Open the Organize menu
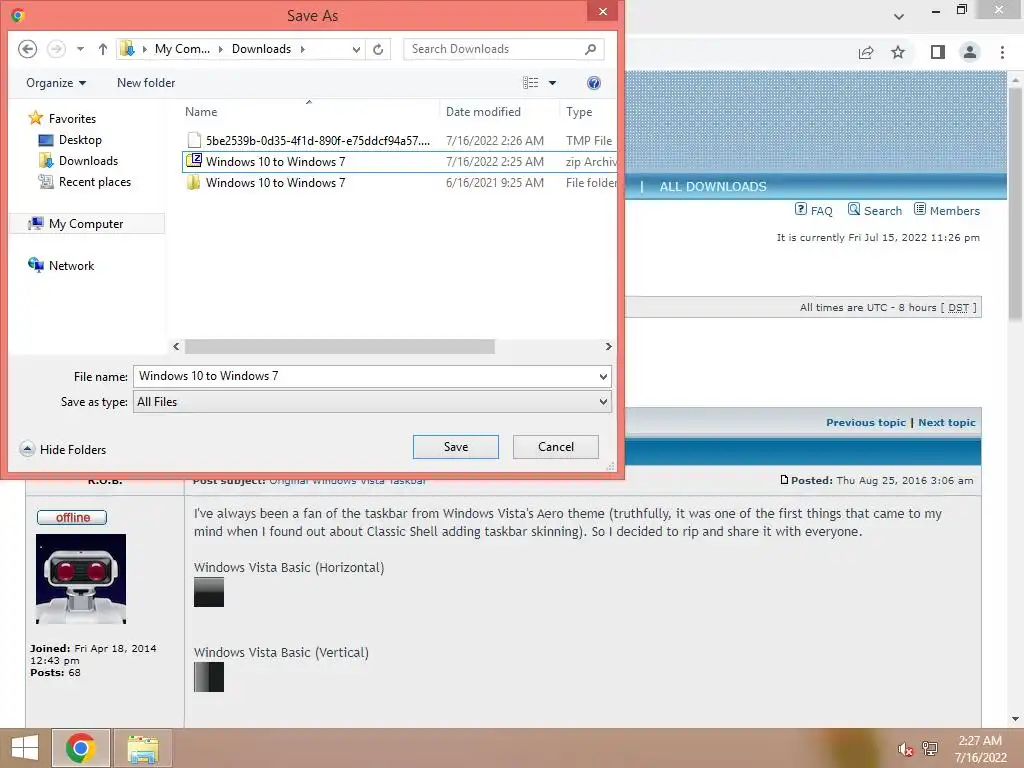1024x768 pixels. 56,83
